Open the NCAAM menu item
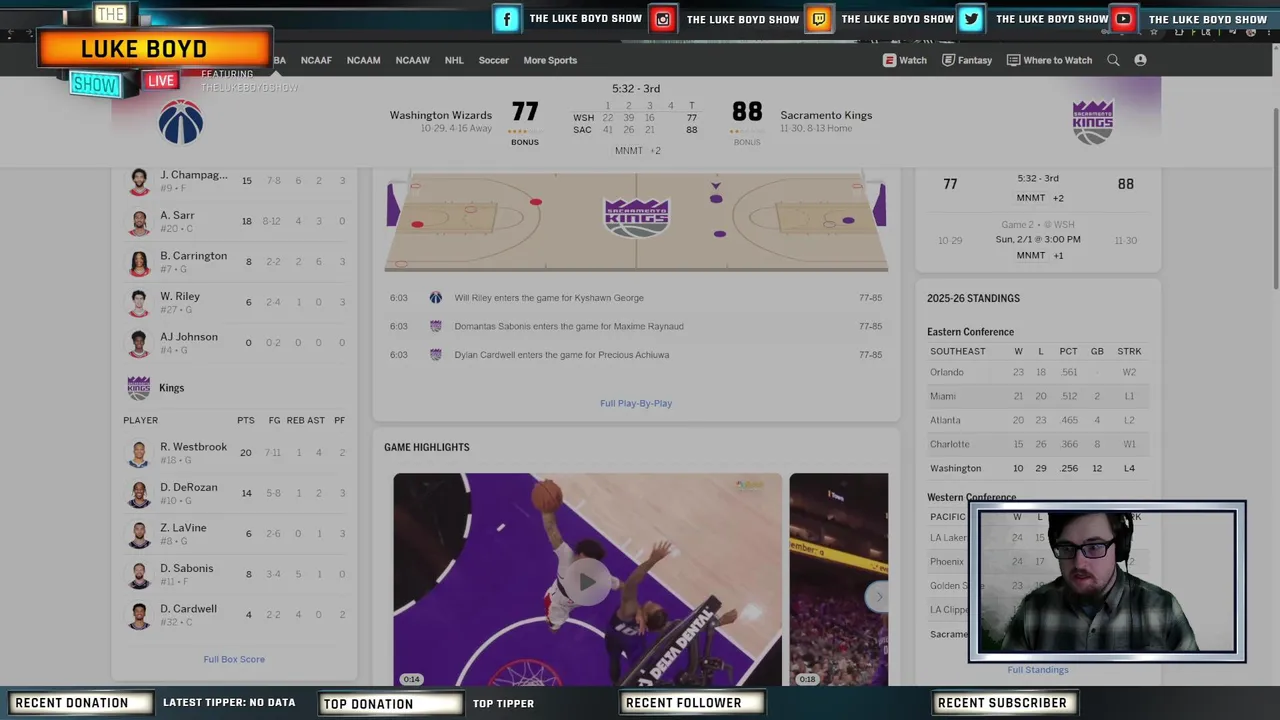 363,60
